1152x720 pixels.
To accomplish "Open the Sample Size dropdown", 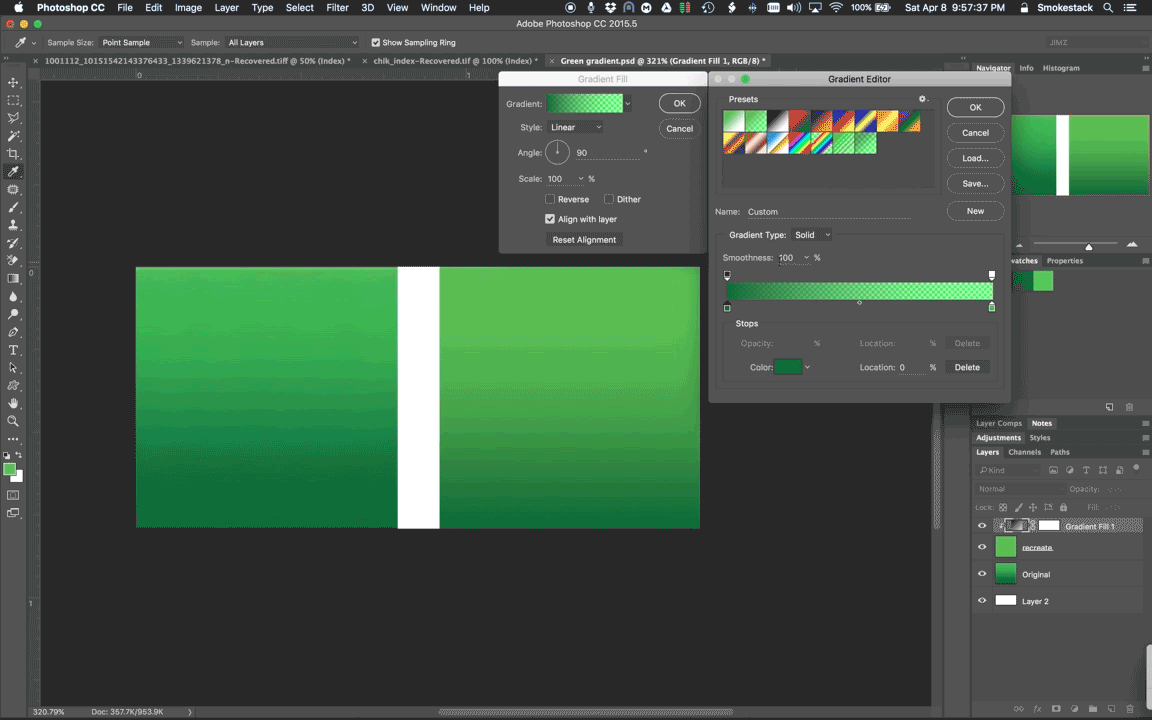I will point(141,43).
